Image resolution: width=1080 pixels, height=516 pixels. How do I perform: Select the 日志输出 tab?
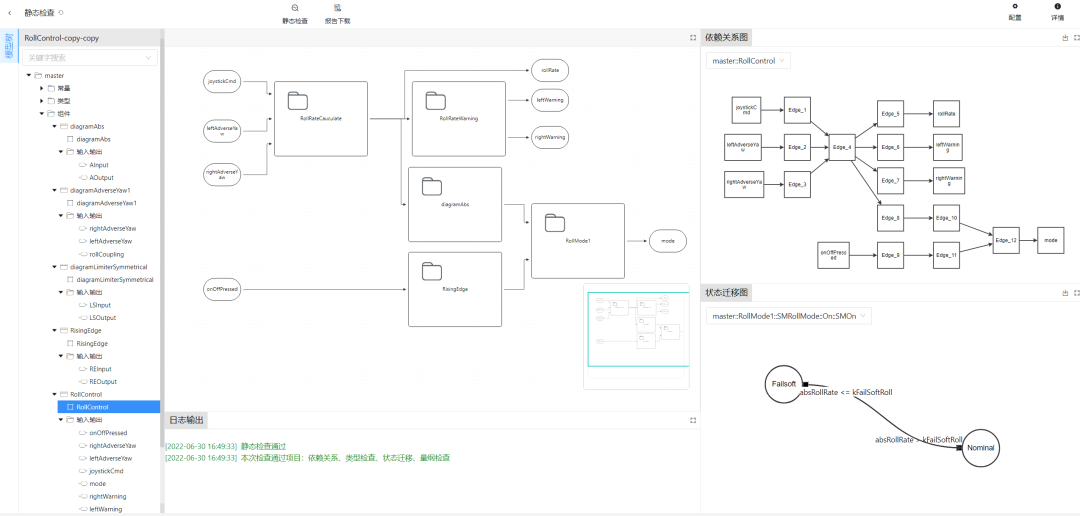click(187, 420)
